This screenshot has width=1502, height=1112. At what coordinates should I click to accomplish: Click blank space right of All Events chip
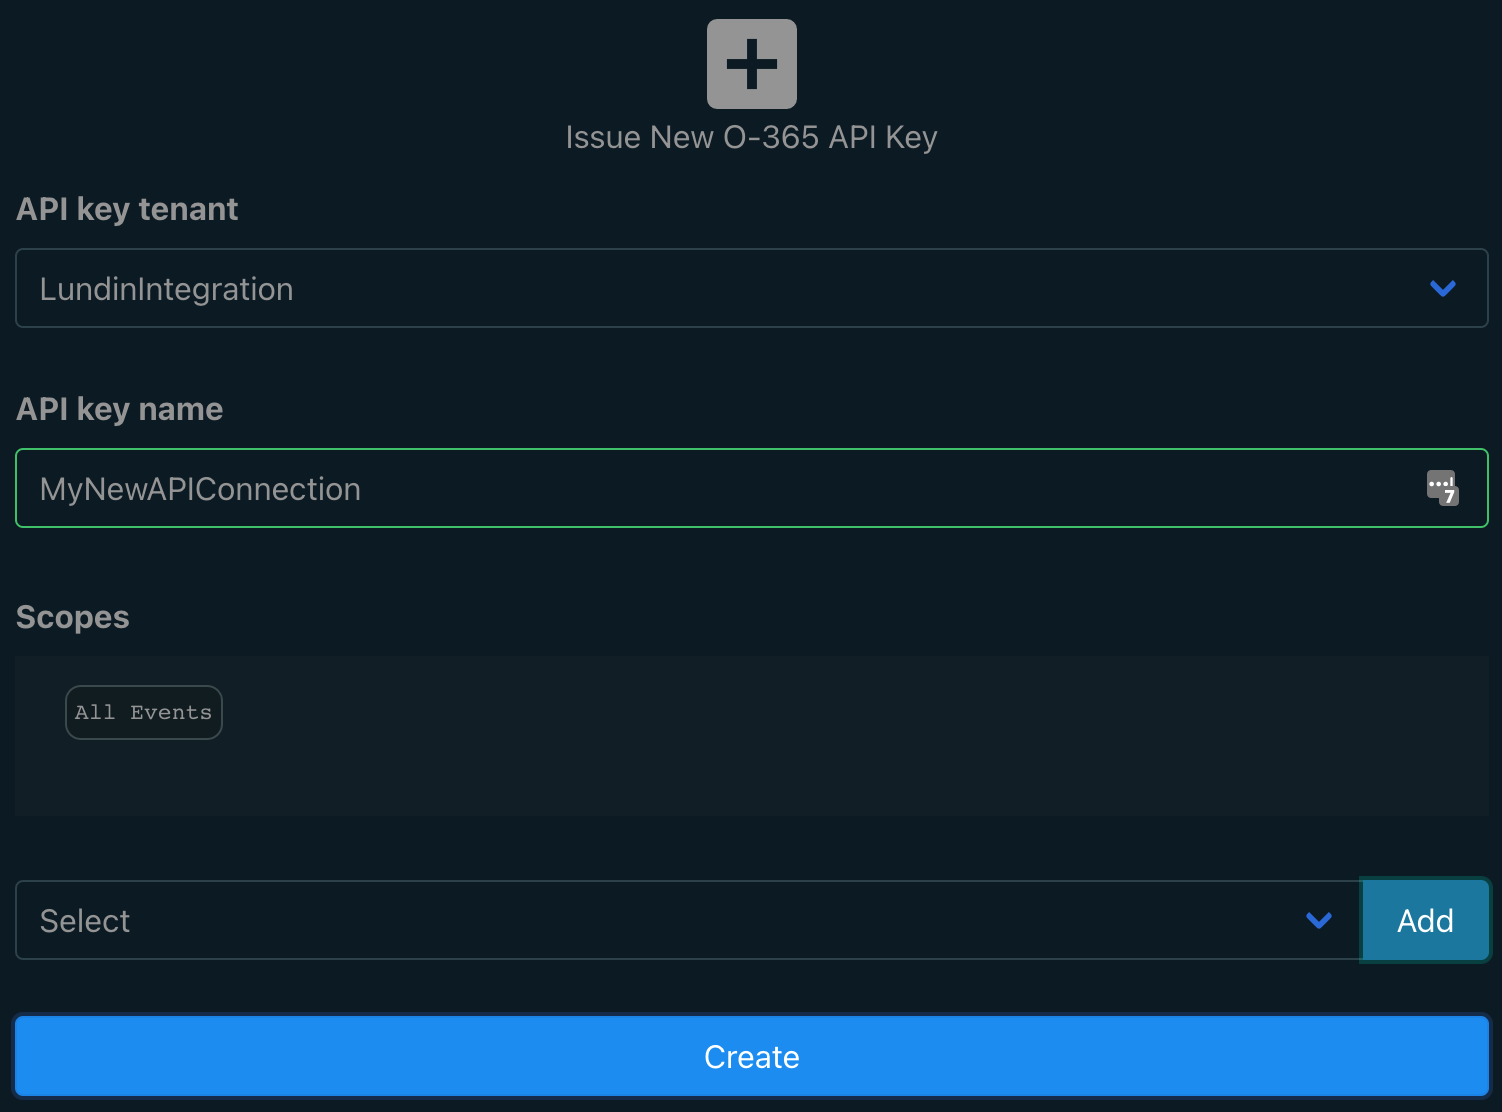pos(850,712)
